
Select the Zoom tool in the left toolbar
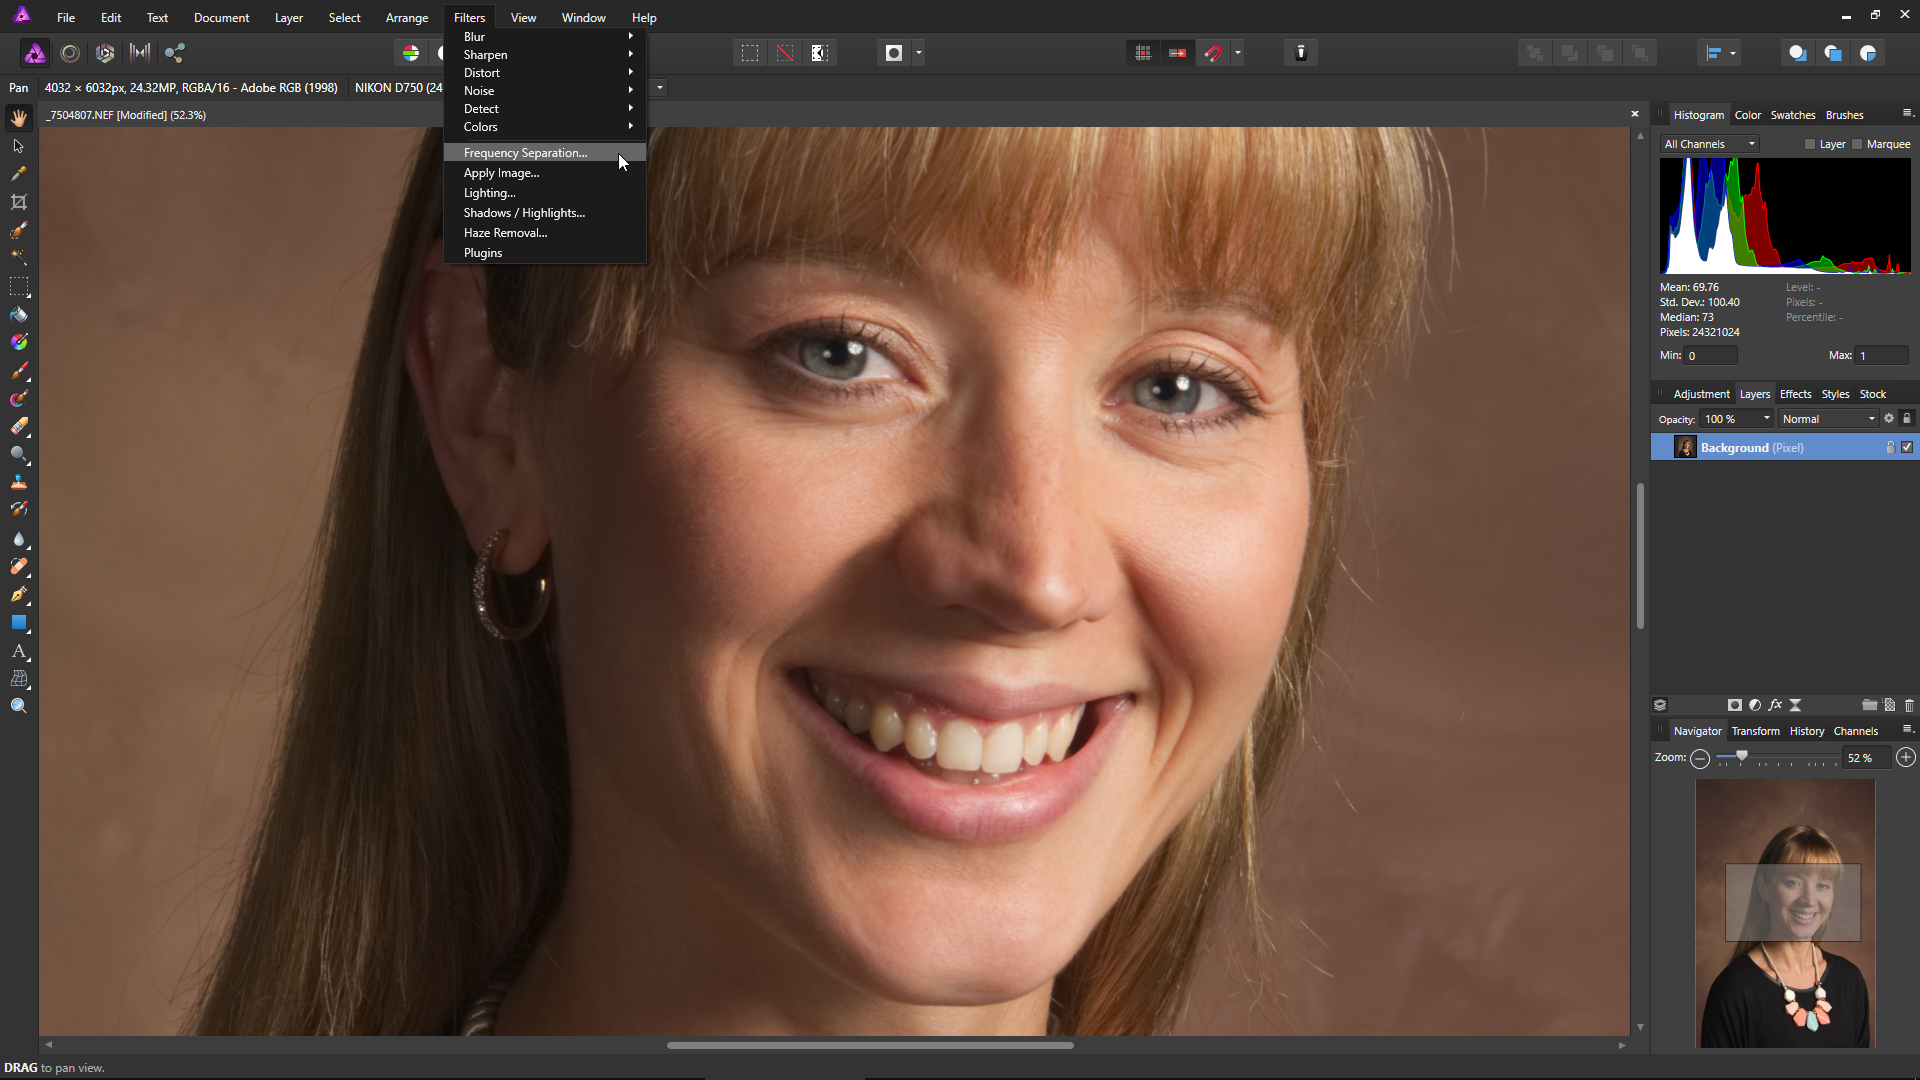(x=18, y=706)
